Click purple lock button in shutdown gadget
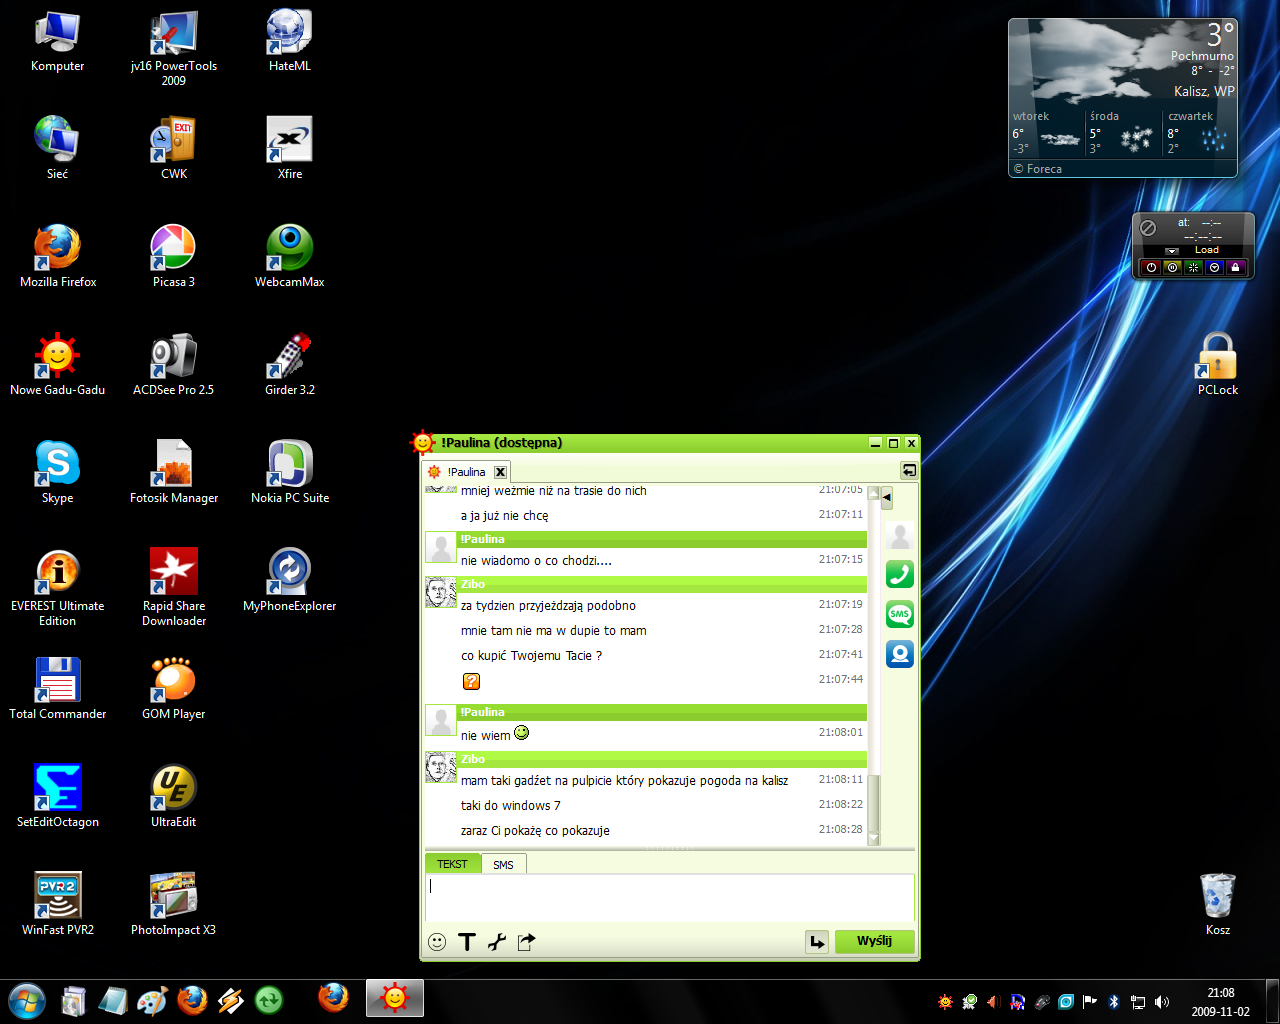 click(x=1235, y=268)
